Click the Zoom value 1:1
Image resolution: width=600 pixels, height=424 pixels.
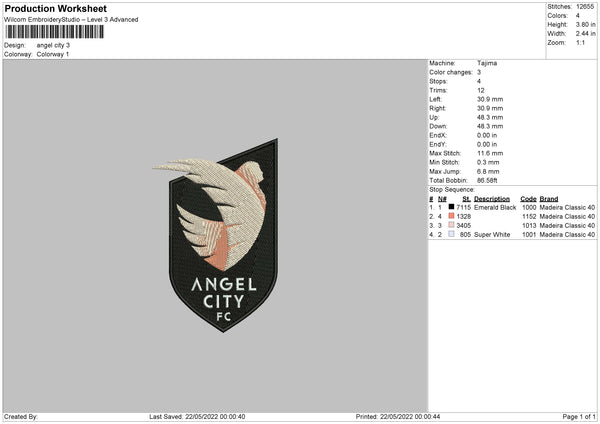(580, 42)
